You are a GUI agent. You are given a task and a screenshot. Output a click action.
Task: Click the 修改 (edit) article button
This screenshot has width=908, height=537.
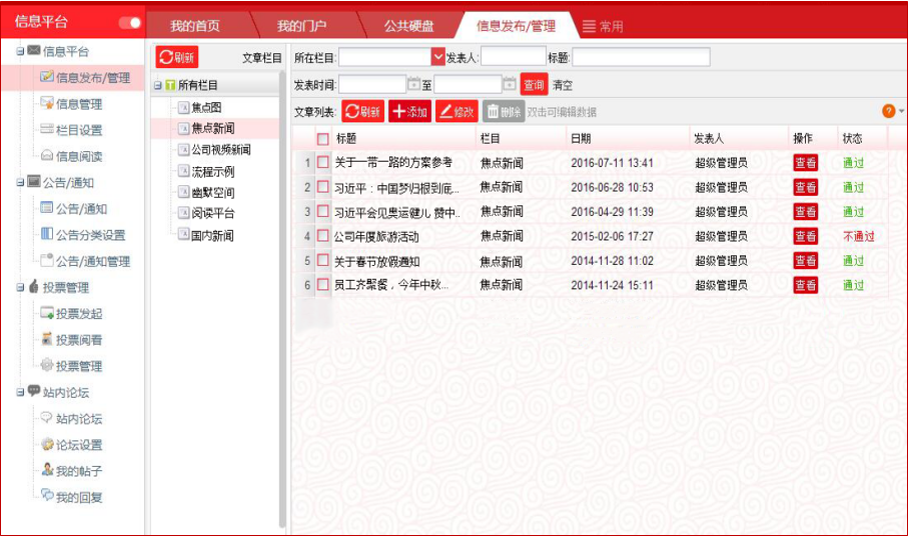pos(456,112)
